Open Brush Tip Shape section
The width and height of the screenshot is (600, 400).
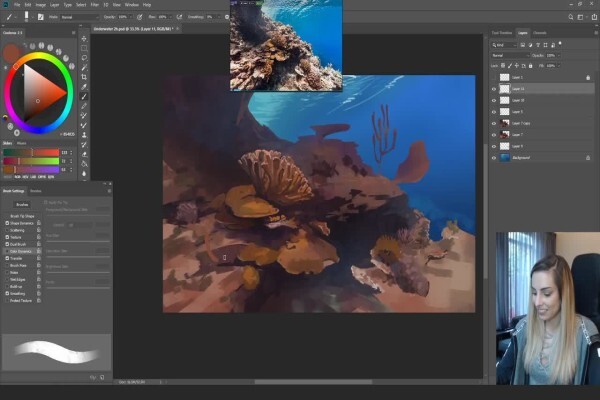click(22, 216)
